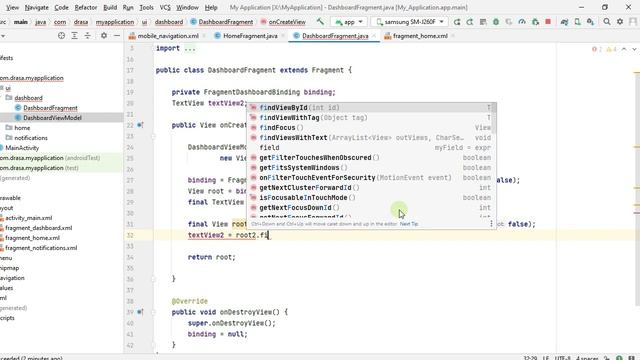
Task: Open the AVD Manager icon
Action: click(578, 22)
